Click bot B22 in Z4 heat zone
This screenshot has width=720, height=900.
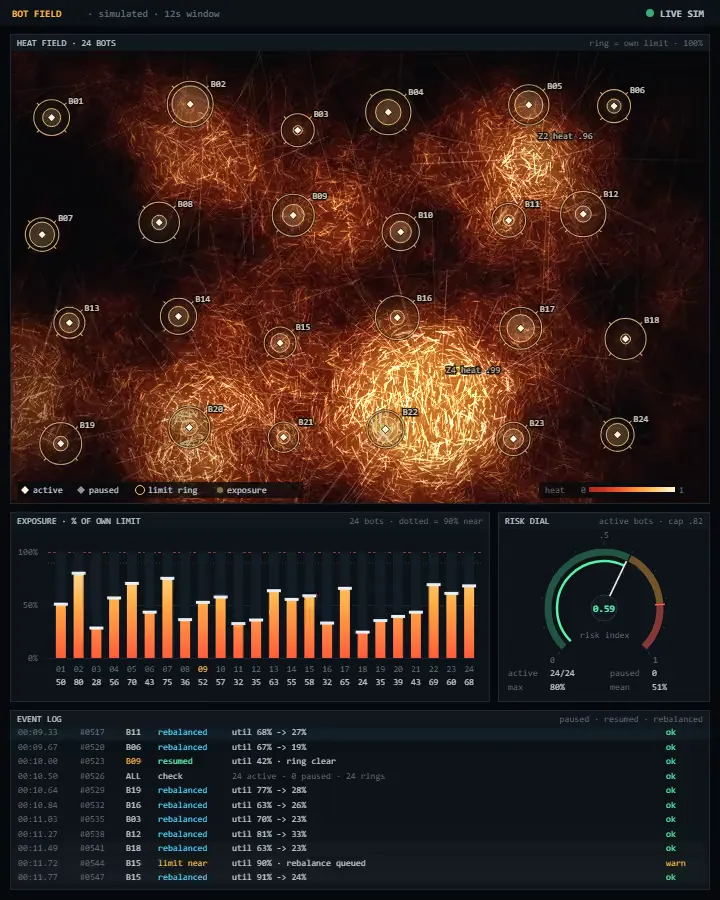point(385,429)
